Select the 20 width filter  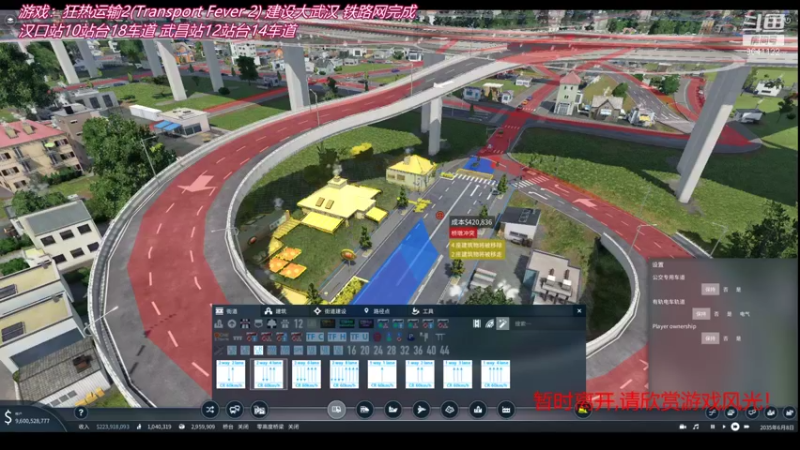coord(364,351)
